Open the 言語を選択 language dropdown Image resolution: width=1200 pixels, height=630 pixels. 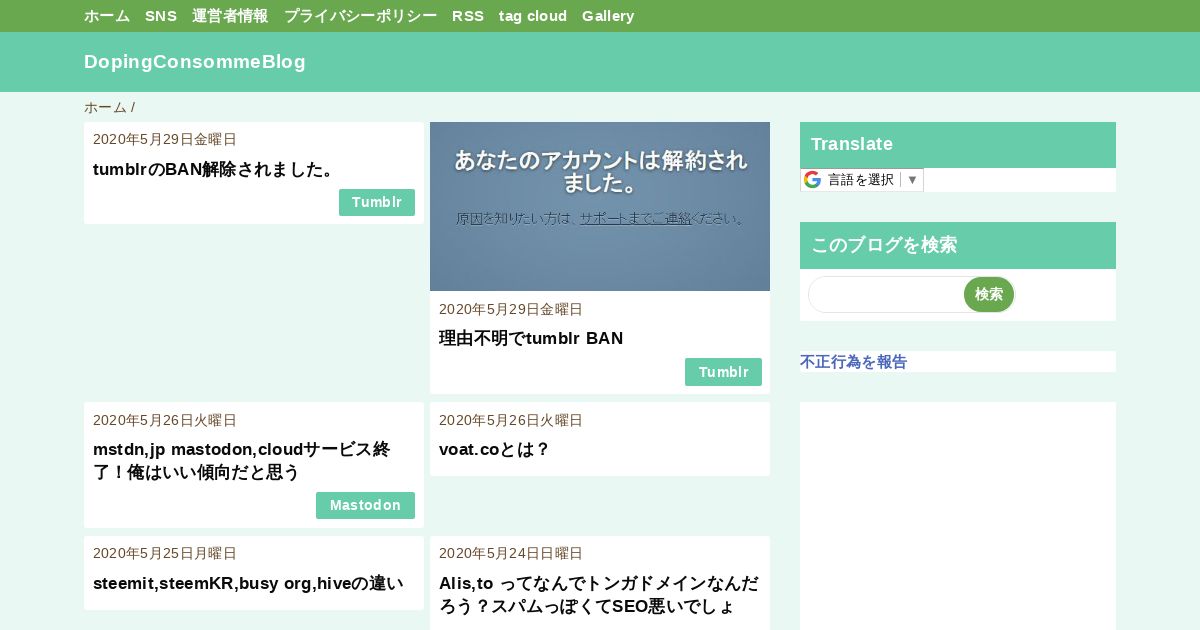(x=862, y=180)
